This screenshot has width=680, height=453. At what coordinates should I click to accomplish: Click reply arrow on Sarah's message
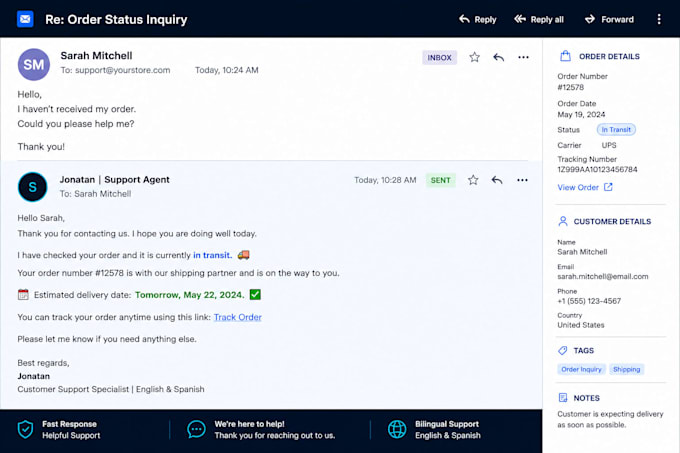click(x=499, y=57)
